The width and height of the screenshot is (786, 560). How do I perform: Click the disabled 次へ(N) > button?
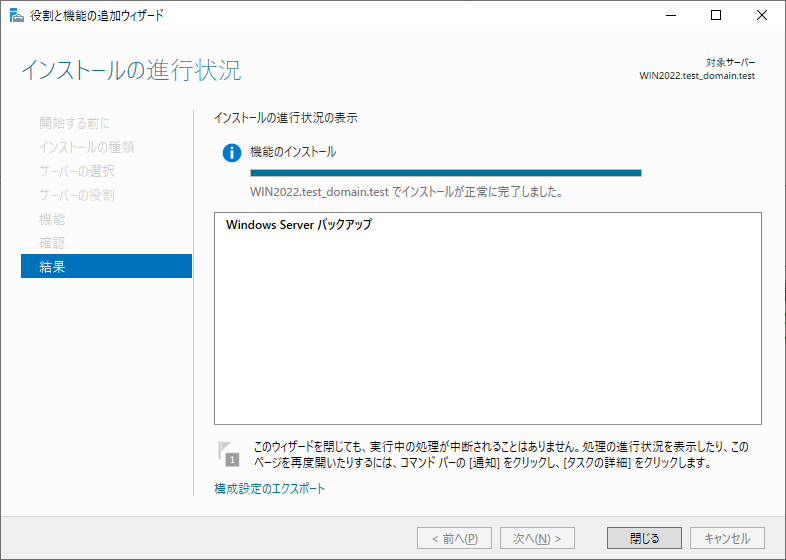(x=537, y=538)
